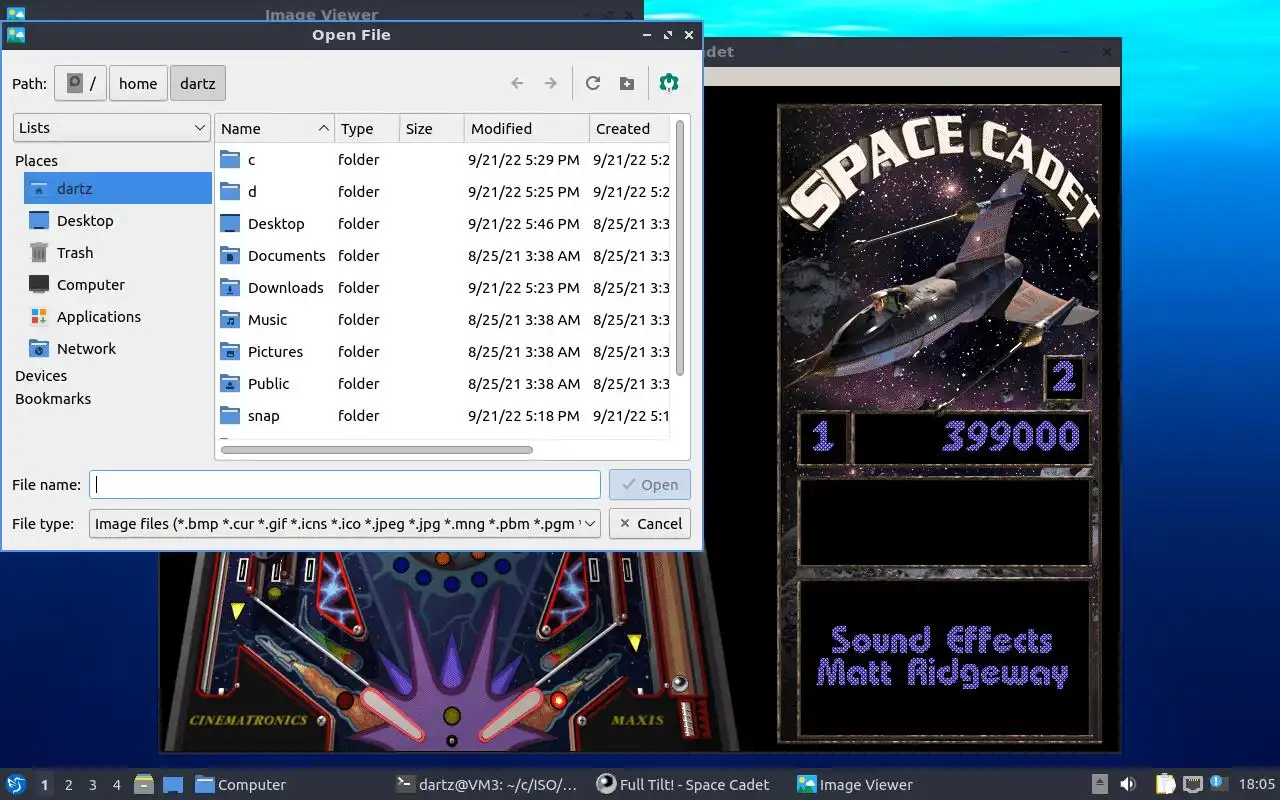The image size is (1280, 800).
Task: Focus the File name input field
Action: click(345, 485)
